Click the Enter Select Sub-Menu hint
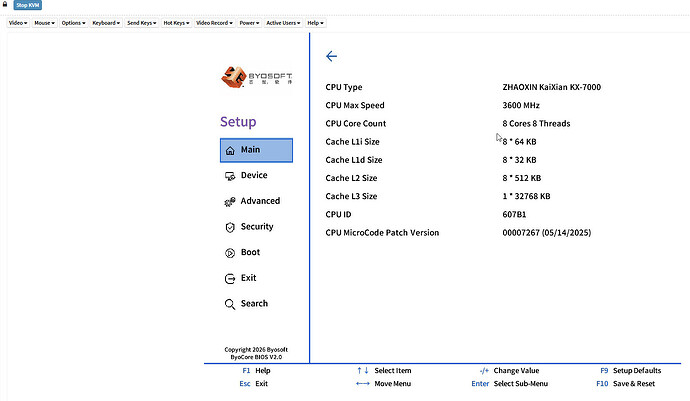Screen dimensions: 690x401 (x=510, y=383)
